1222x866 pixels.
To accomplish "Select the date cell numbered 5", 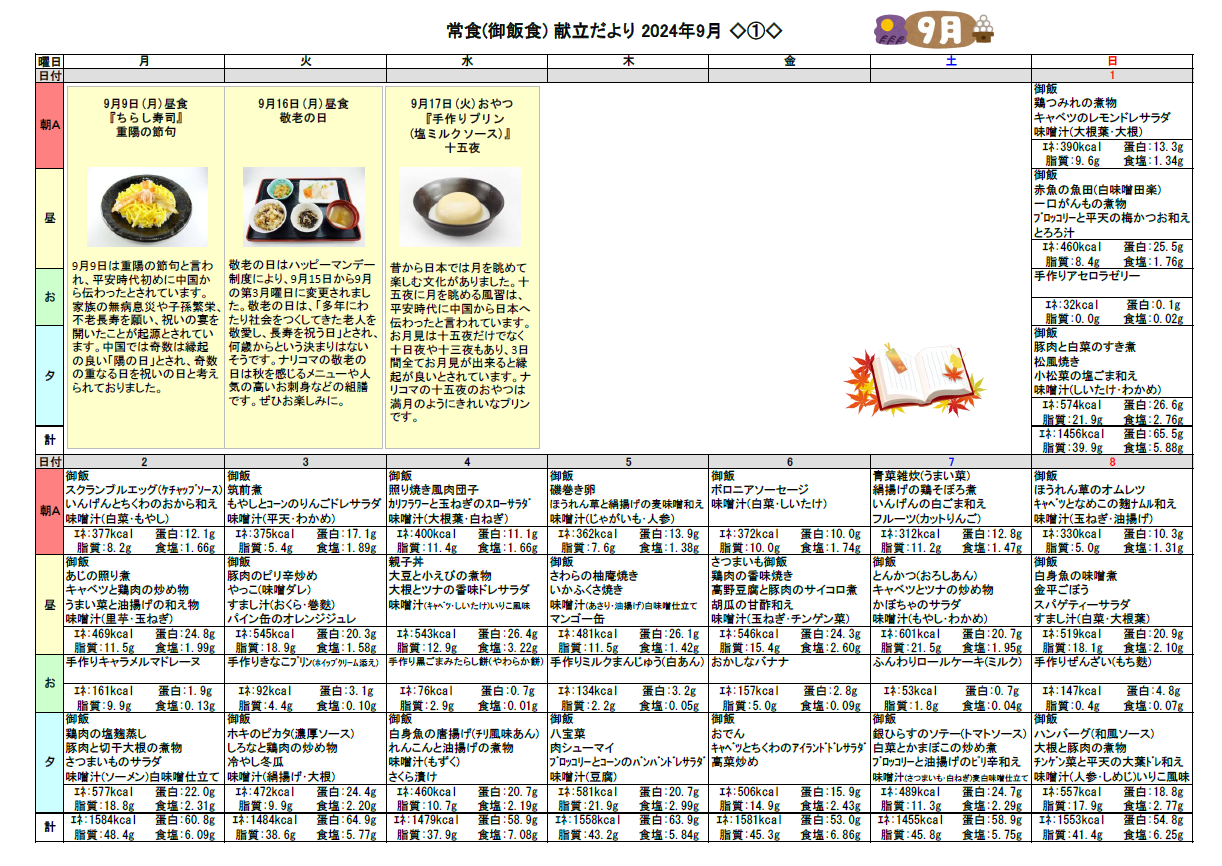I will [628, 462].
